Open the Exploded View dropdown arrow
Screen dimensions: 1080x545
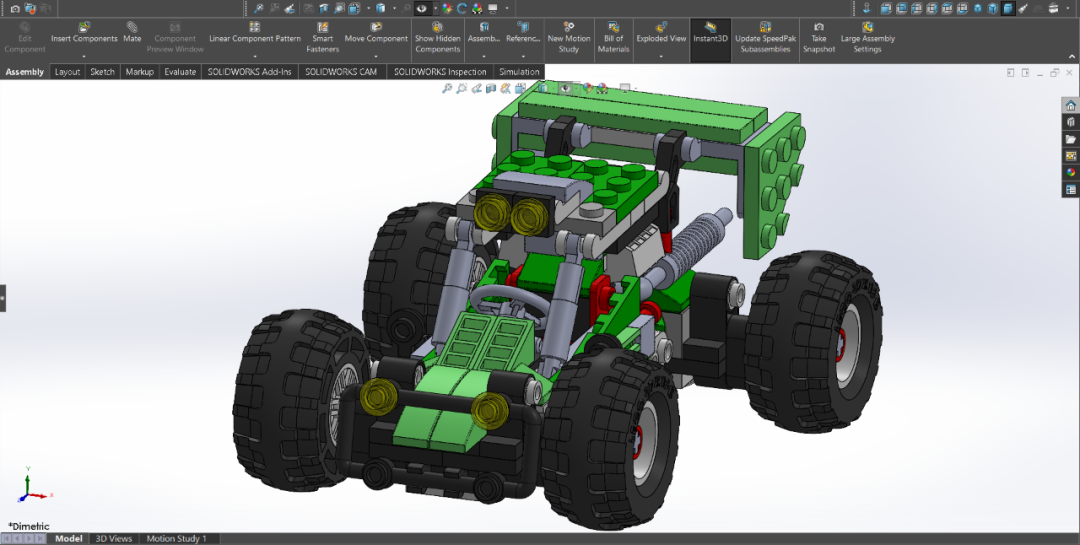661,56
